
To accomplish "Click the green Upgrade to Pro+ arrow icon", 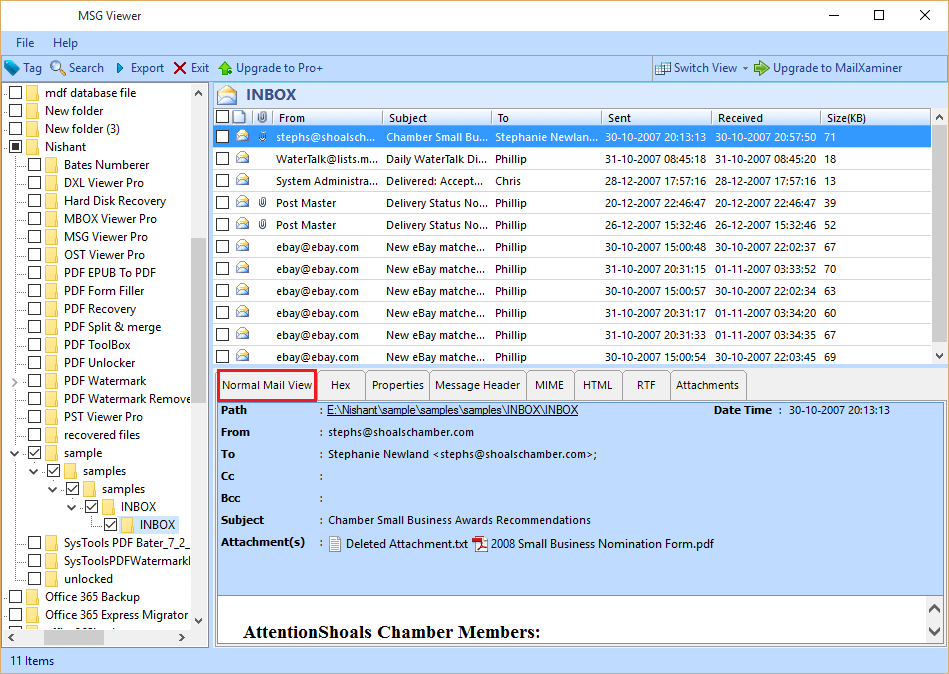I will (x=225, y=68).
